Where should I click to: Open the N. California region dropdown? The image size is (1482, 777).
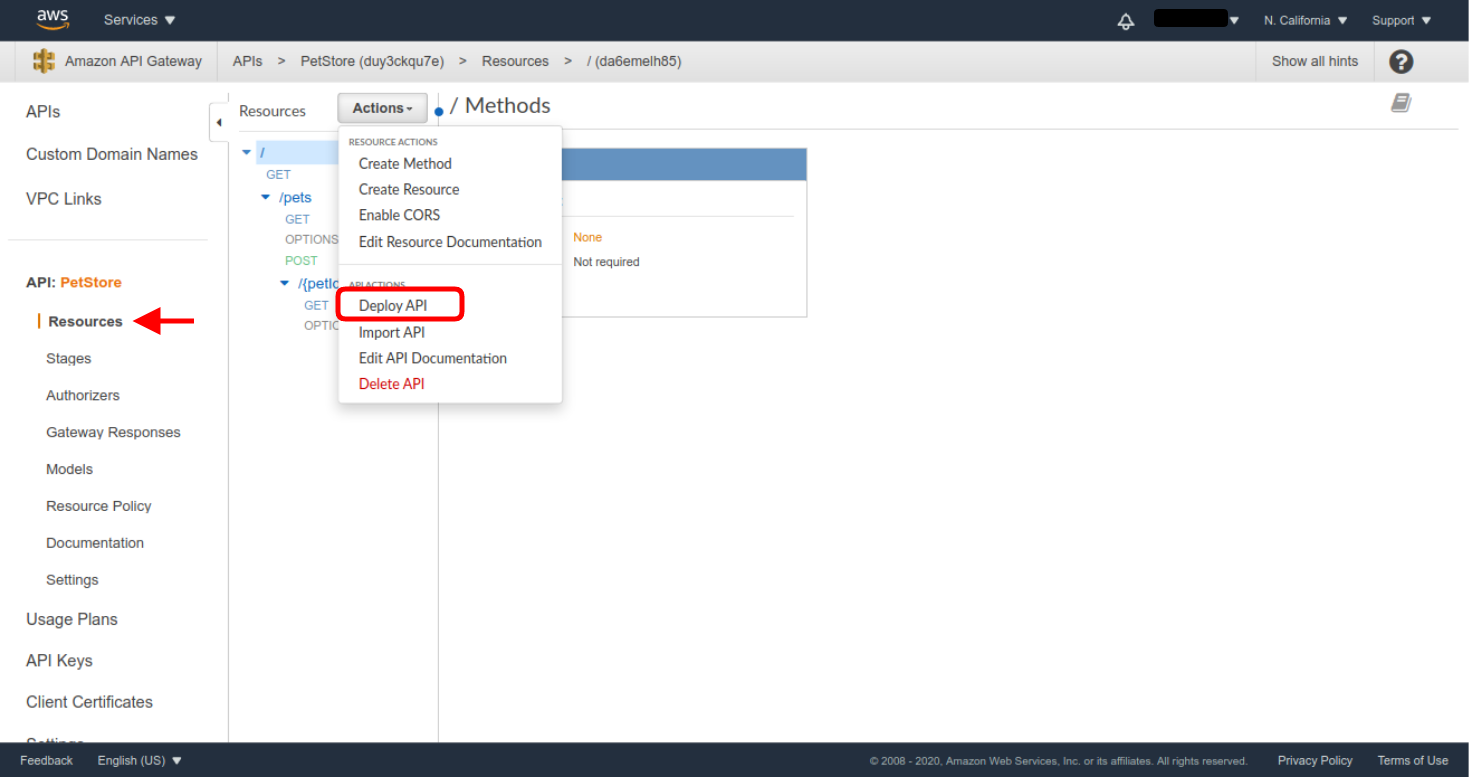[x=1305, y=20]
